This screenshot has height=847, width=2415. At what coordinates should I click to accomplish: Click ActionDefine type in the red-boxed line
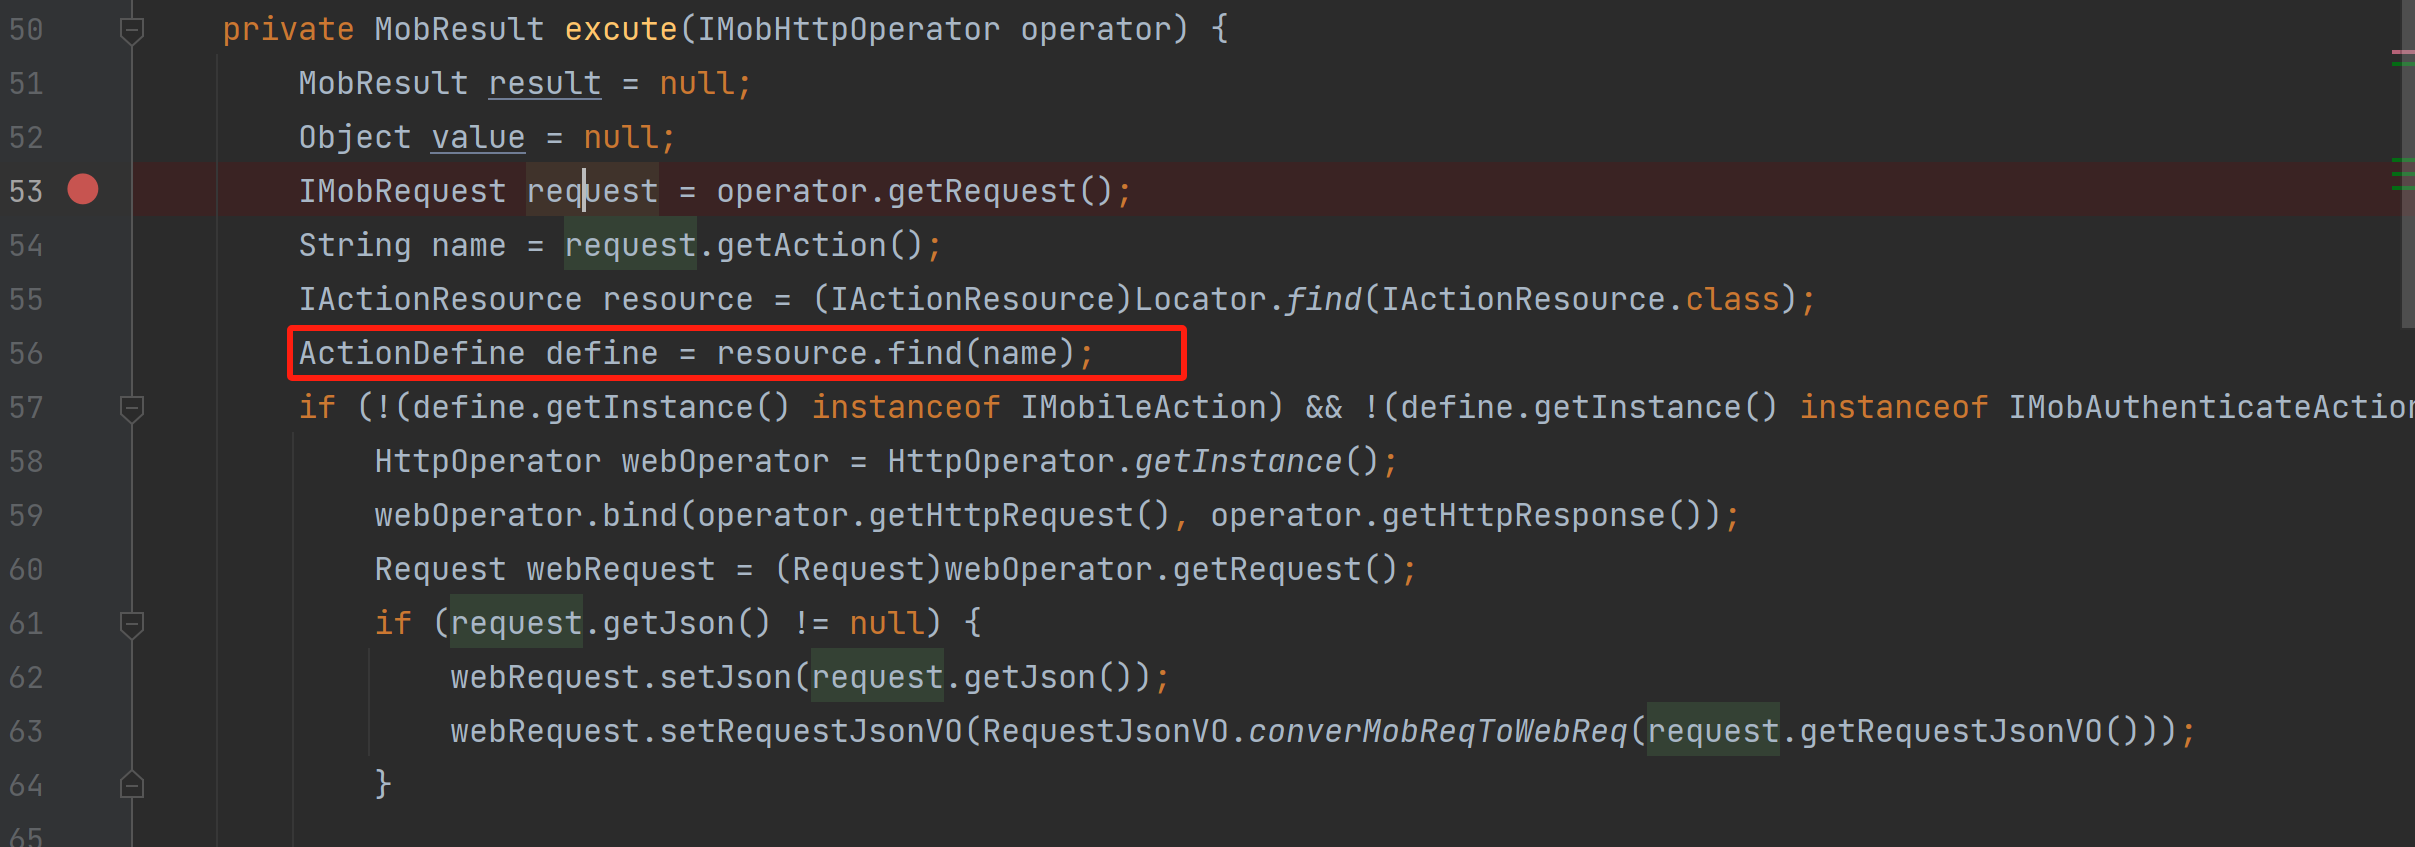411,353
